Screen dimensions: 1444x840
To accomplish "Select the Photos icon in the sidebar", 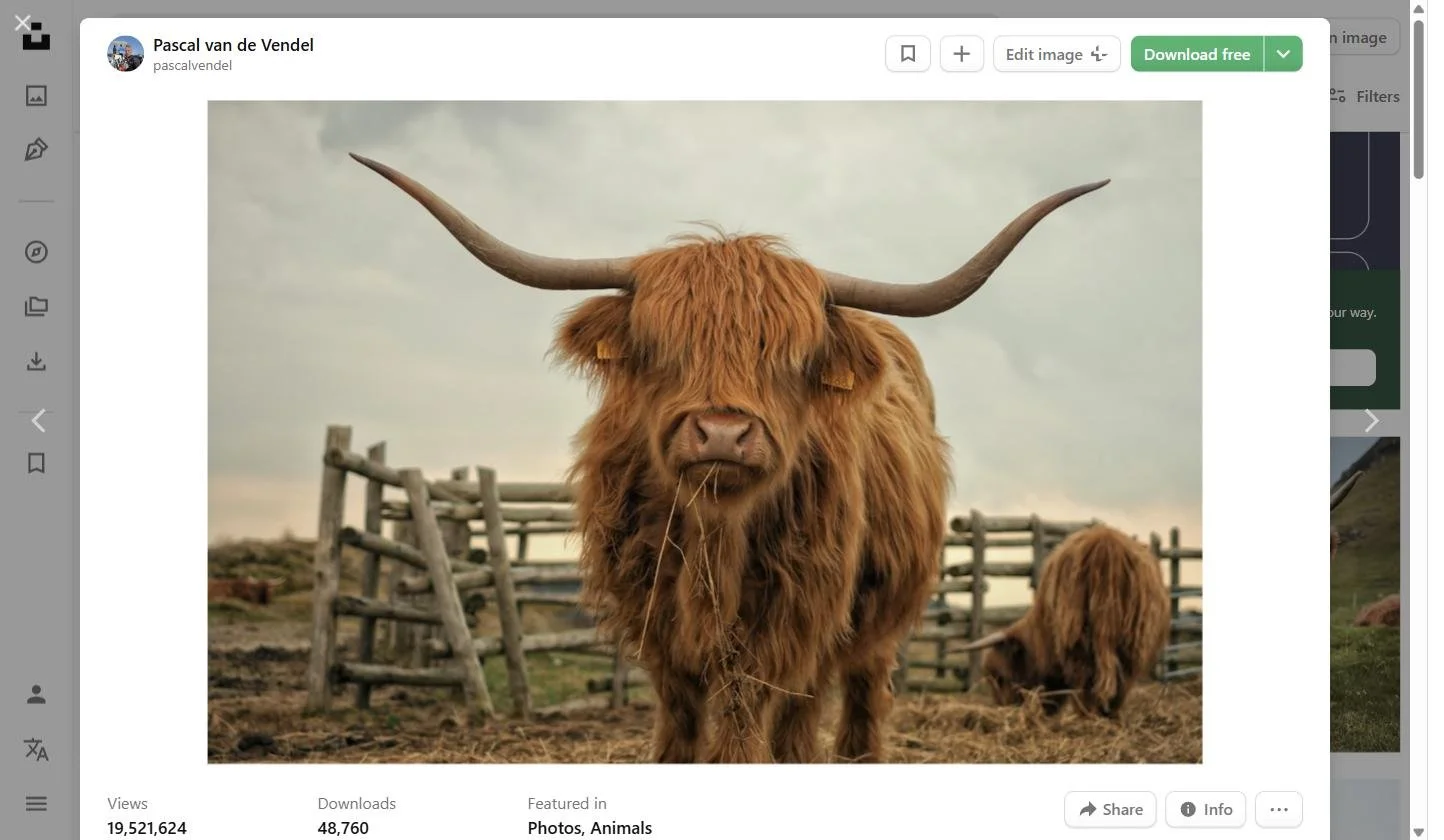I will (x=36, y=95).
